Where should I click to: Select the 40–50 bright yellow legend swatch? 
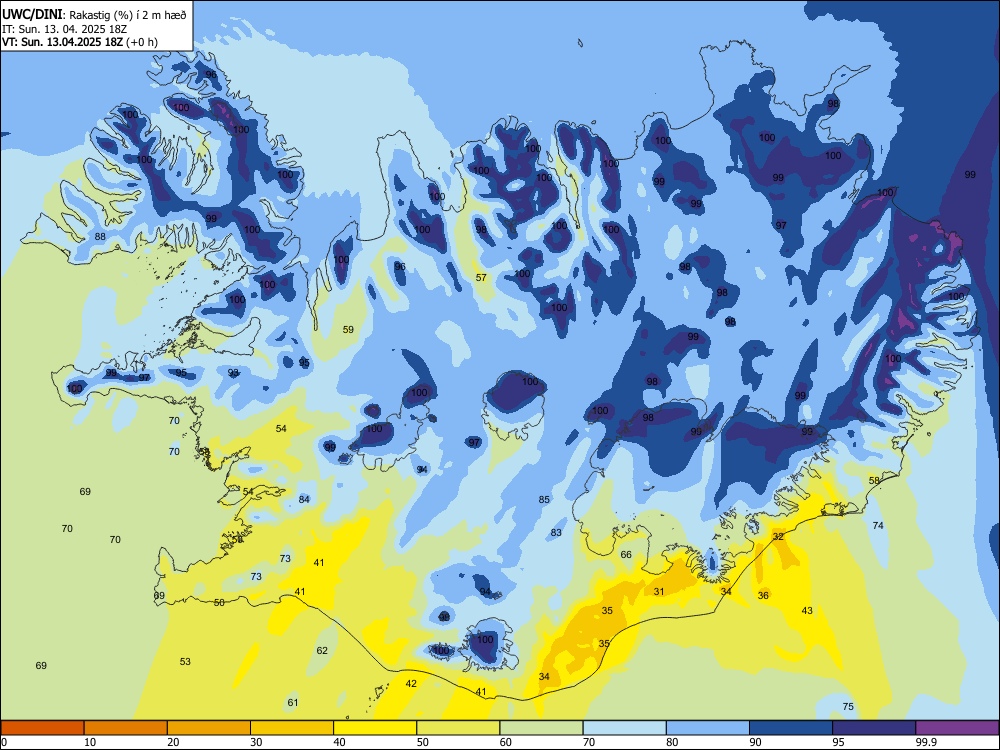coord(375,728)
